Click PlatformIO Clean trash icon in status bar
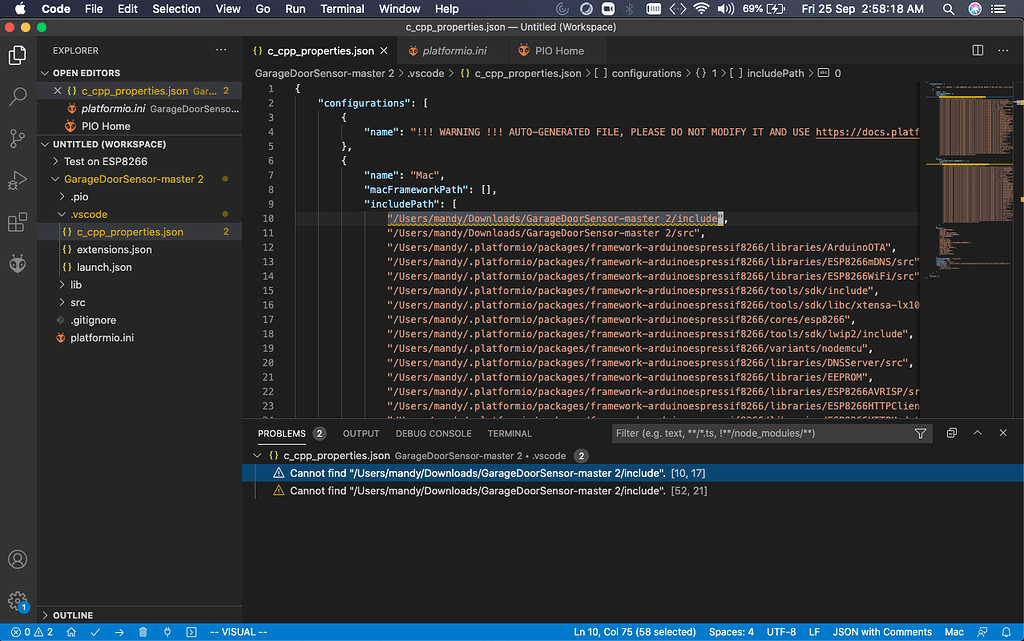This screenshot has height=641, width=1024. pos(143,632)
